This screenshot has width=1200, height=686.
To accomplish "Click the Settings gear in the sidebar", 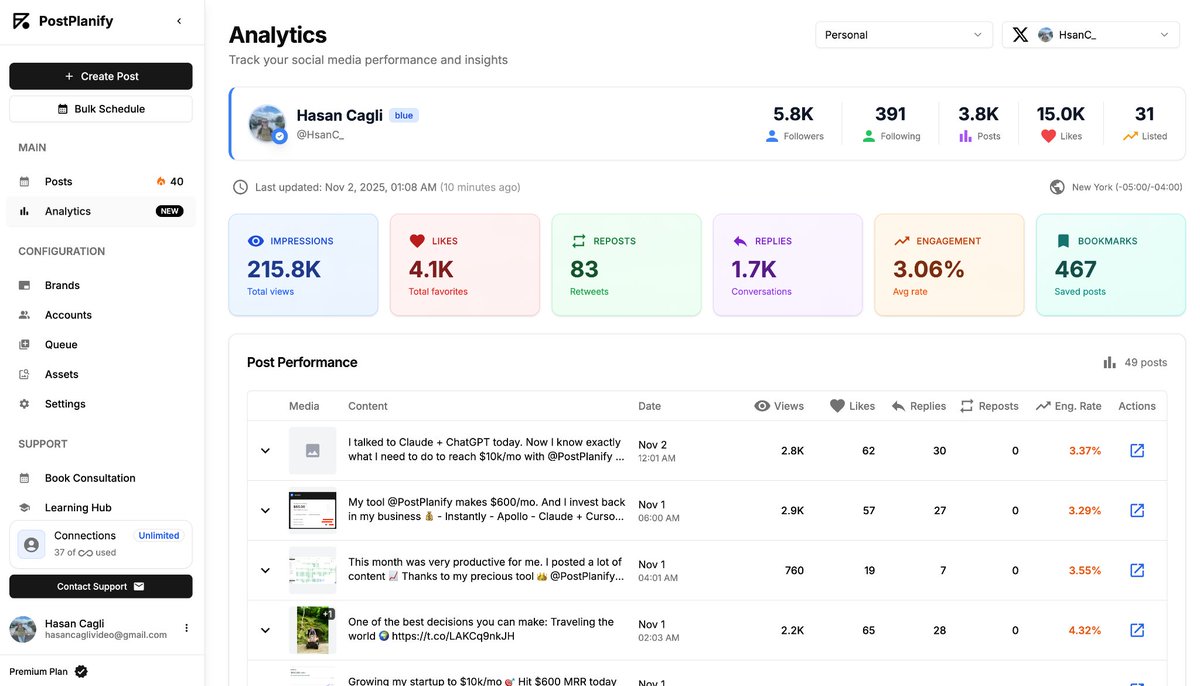I will (x=25, y=404).
